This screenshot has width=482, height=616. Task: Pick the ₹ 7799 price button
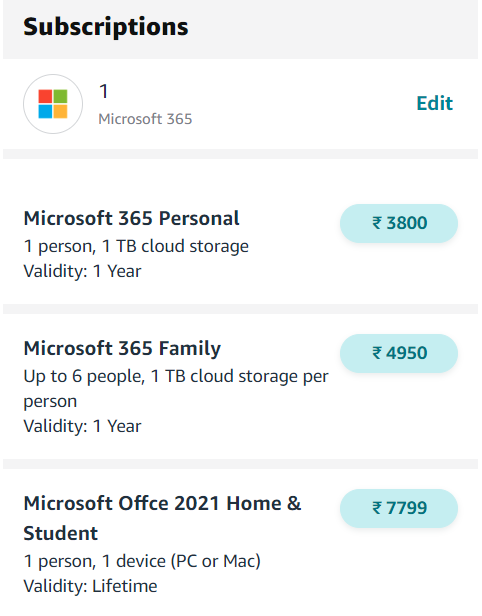click(x=399, y=508)
